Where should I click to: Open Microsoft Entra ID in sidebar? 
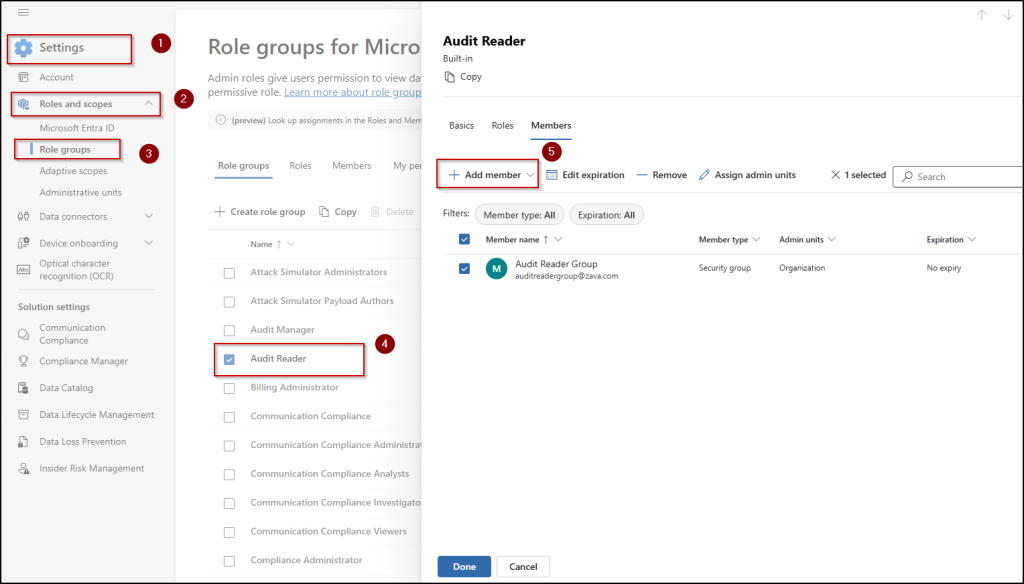coord(76,128)
